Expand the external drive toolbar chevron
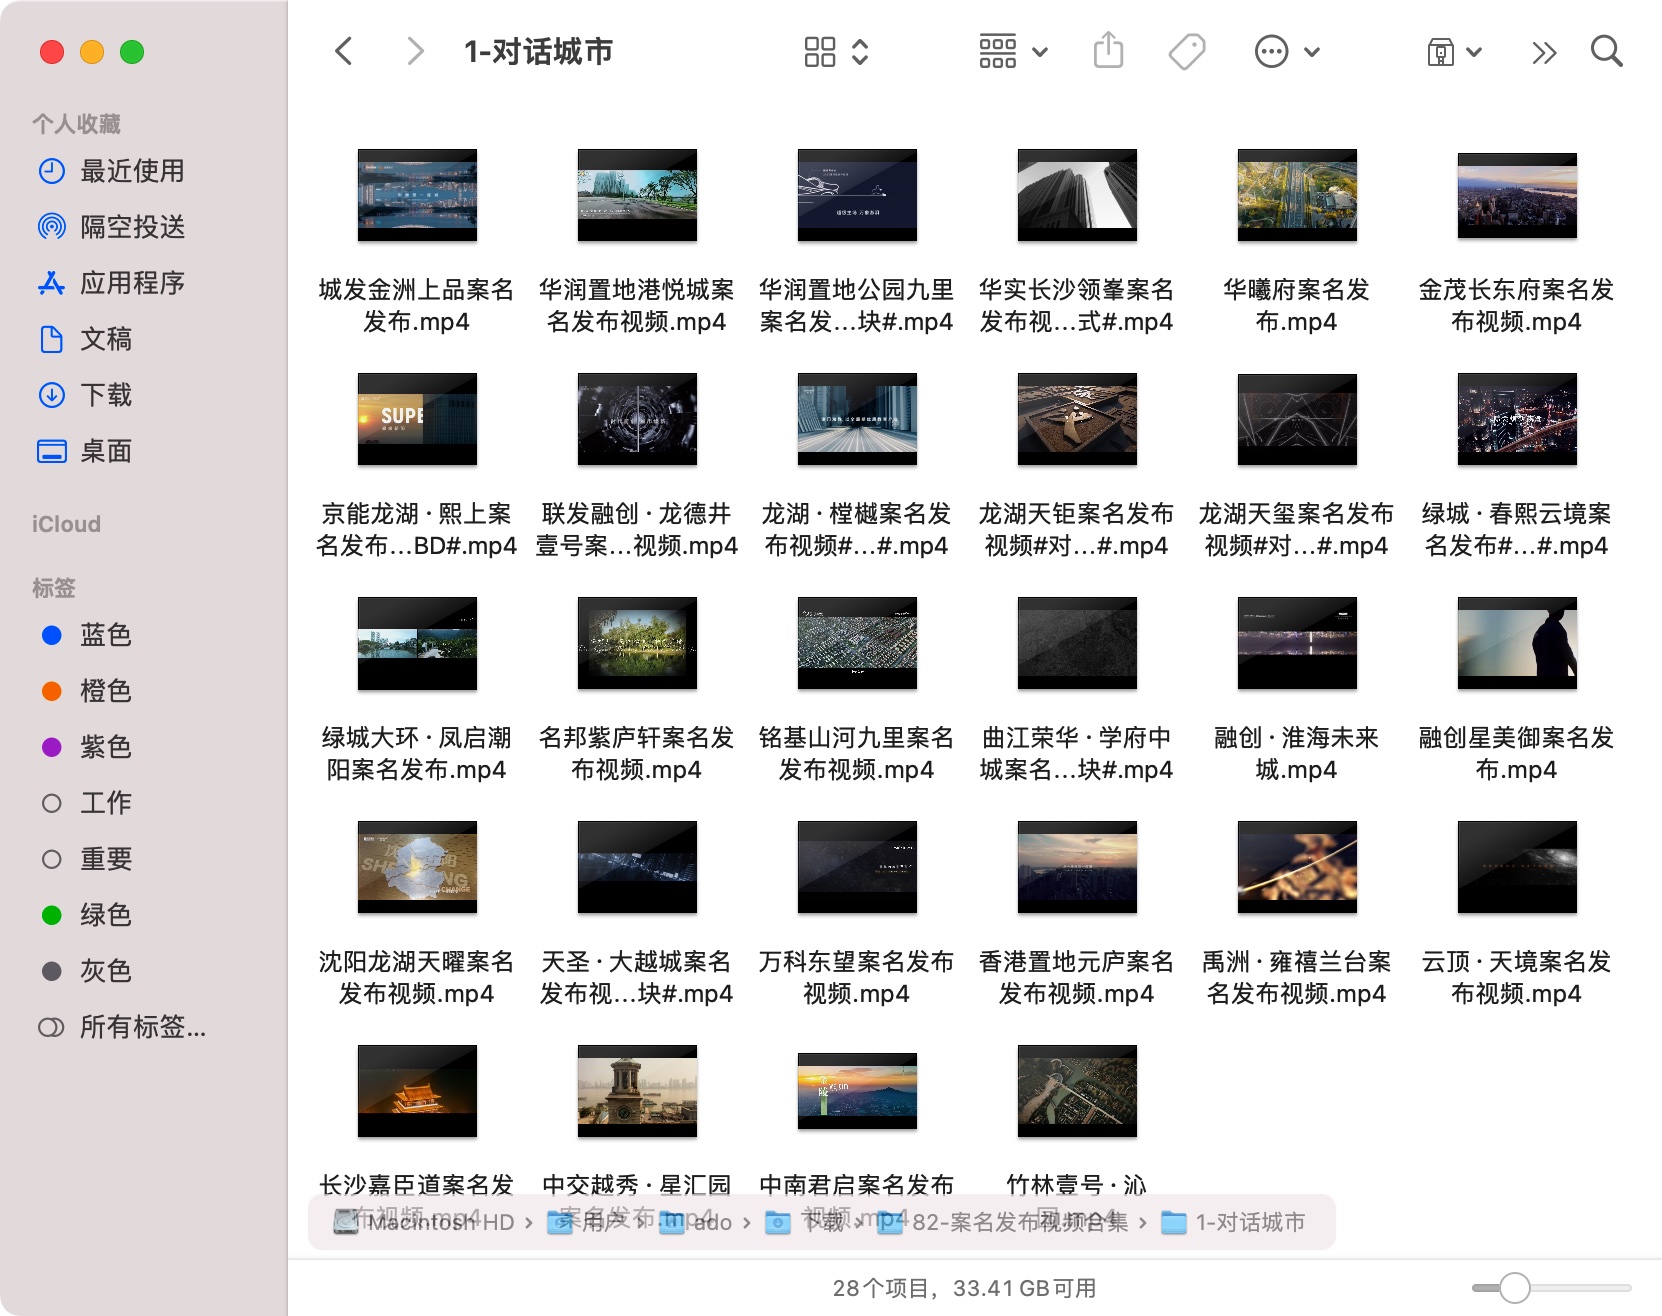The height and width of the screenshot is (1316, 1662). 1473,51
